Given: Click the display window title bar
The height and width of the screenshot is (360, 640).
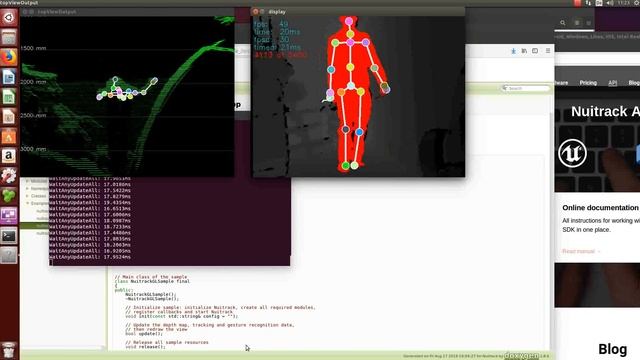Looking at the screenshot, I should (x=358, y=12).
